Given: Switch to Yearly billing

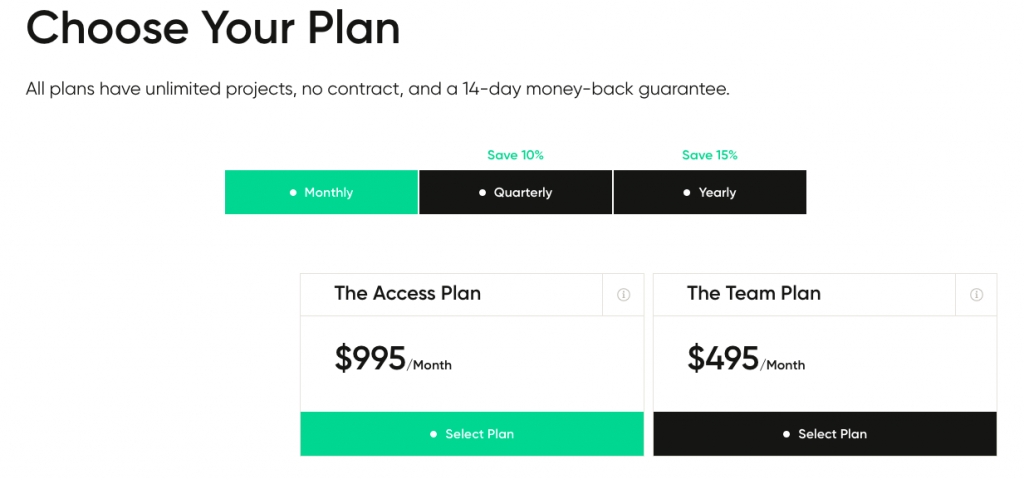Looking at the screenshot, I should point(710,192).
